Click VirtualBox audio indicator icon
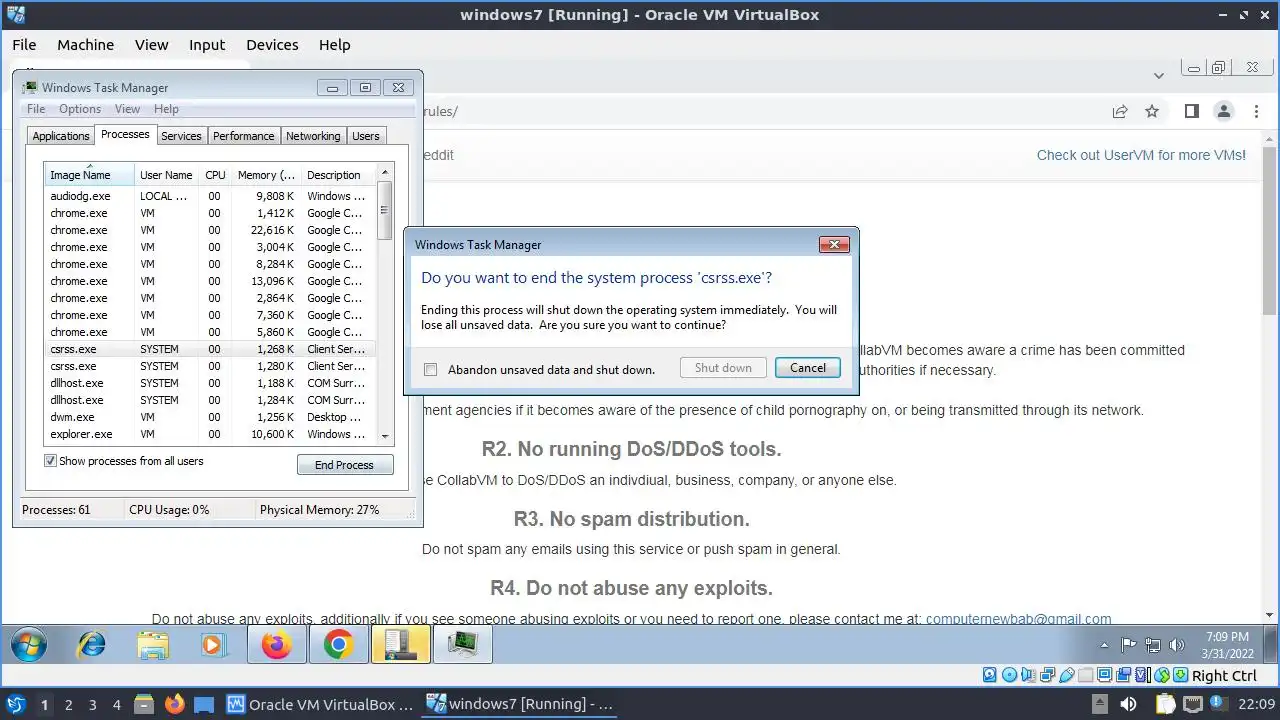This screenshot has height=720, width=1280. pyautogui.click(x=1029, y=676)
